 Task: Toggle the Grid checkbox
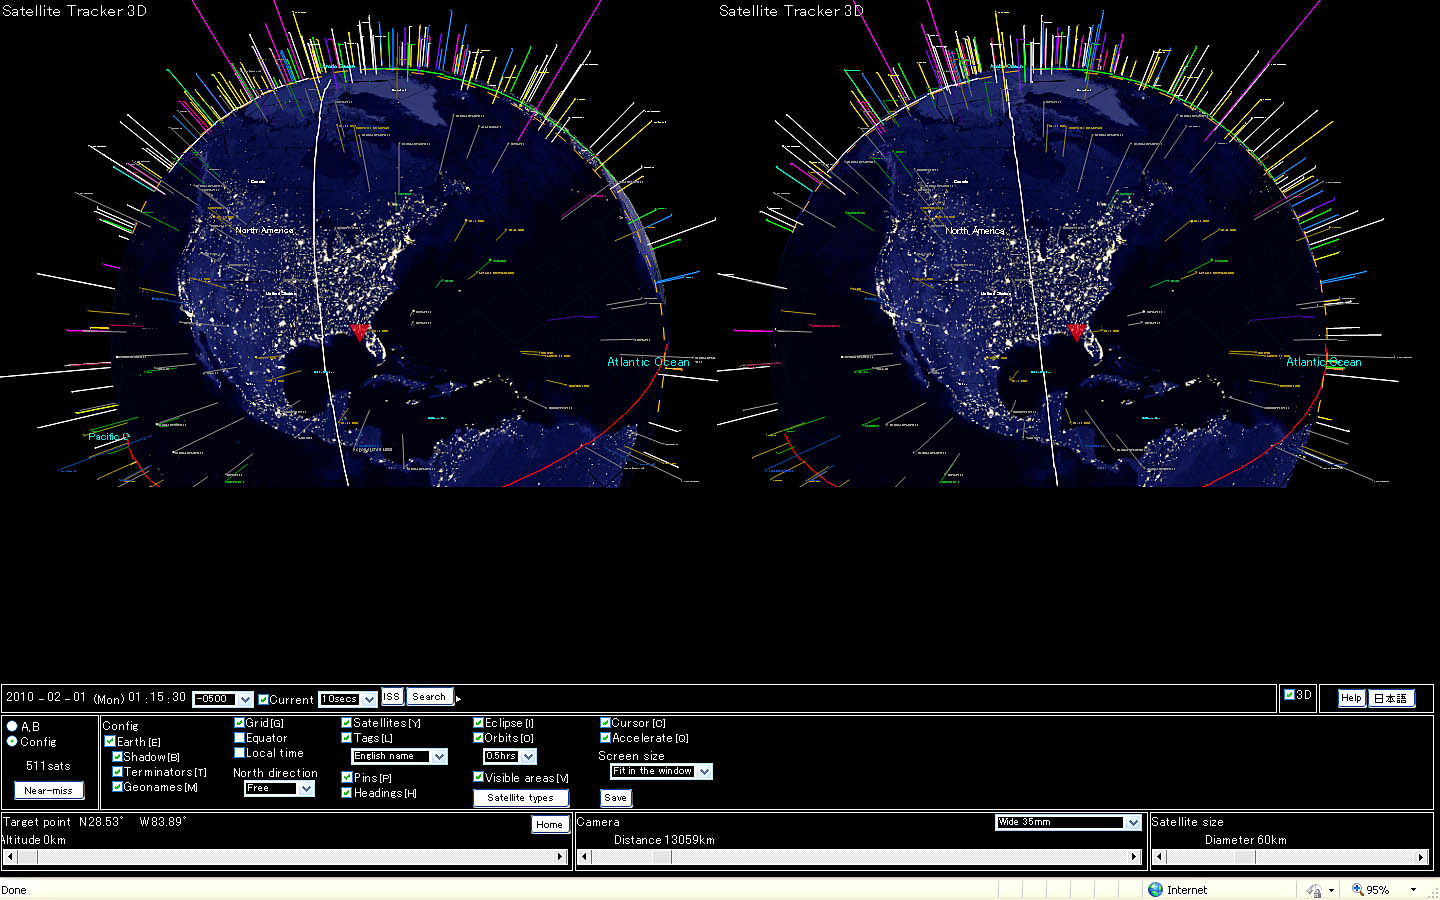239,723
